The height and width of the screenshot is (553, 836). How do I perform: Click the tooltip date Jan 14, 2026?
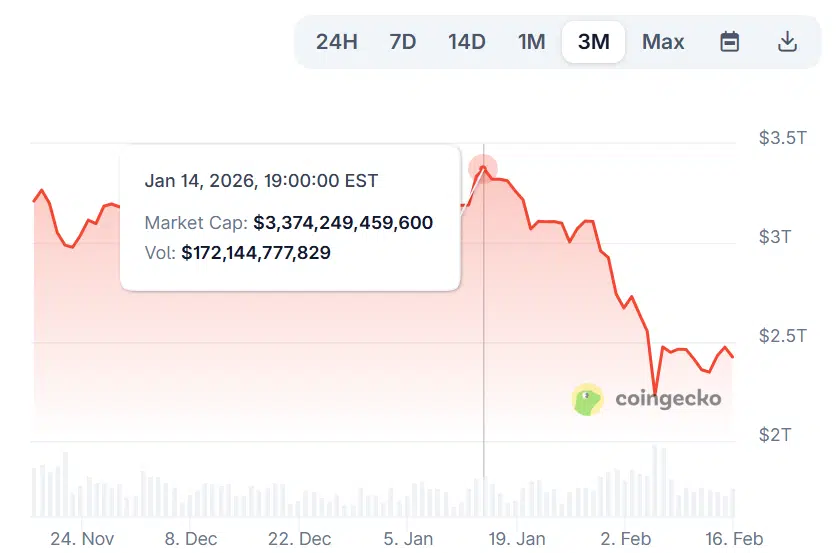261,181
